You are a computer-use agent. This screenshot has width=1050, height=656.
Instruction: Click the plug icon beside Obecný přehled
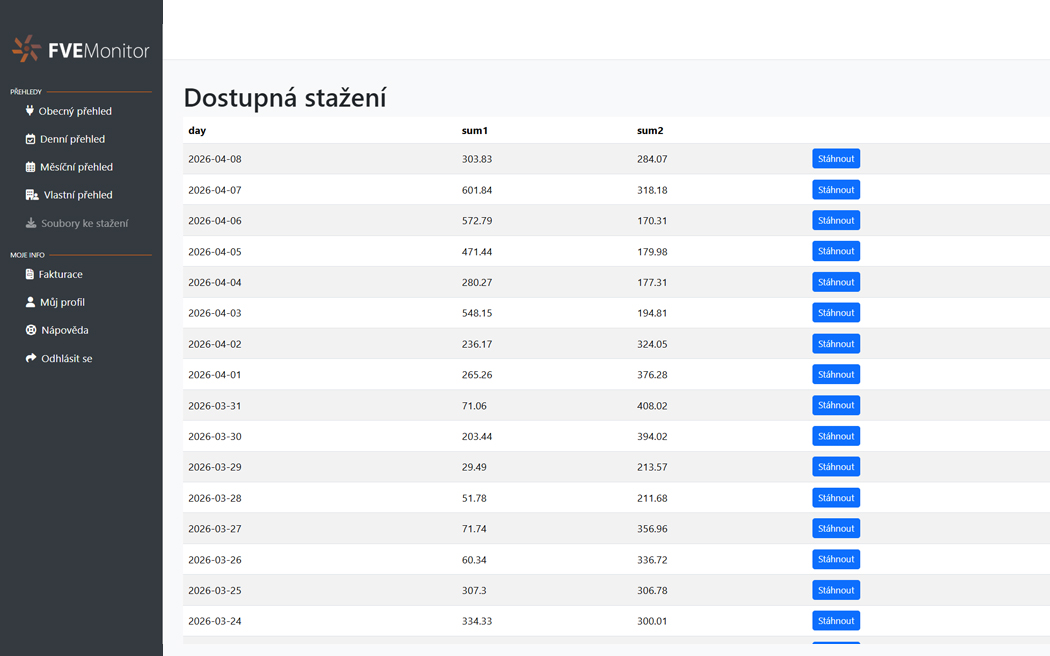pyautogui.click(x=30, y=111)
